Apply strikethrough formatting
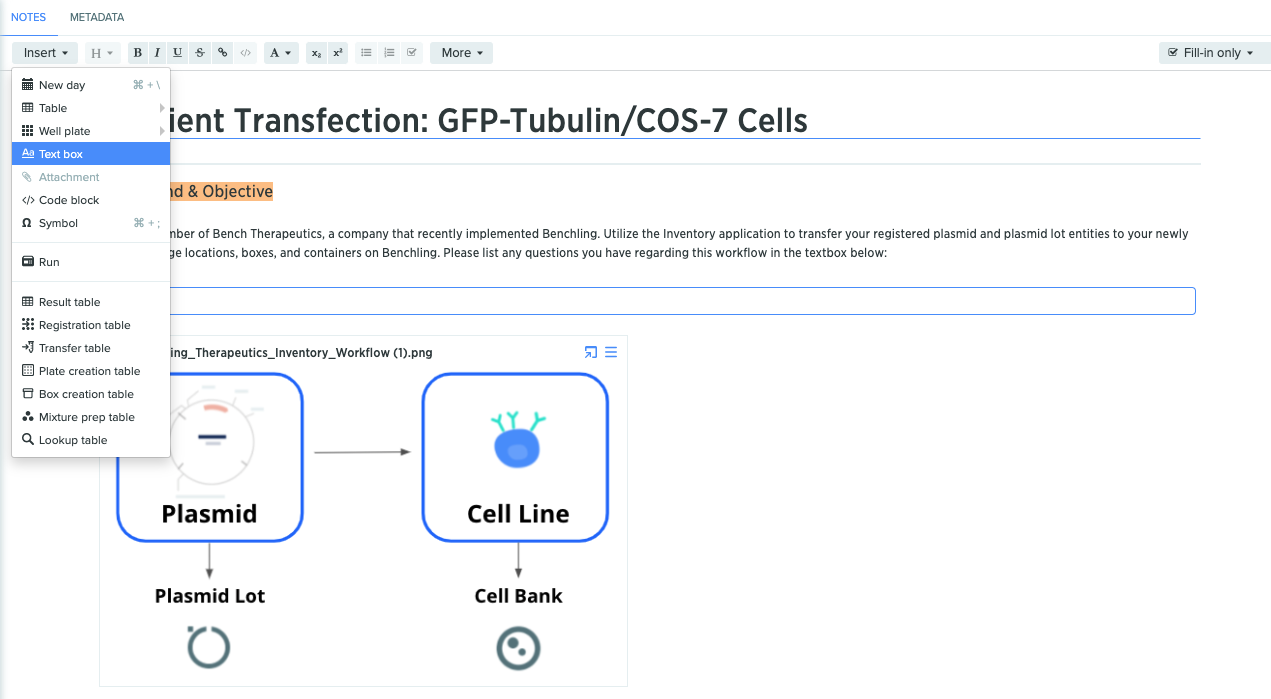The image size is (1271, 699). coord(200,53)
